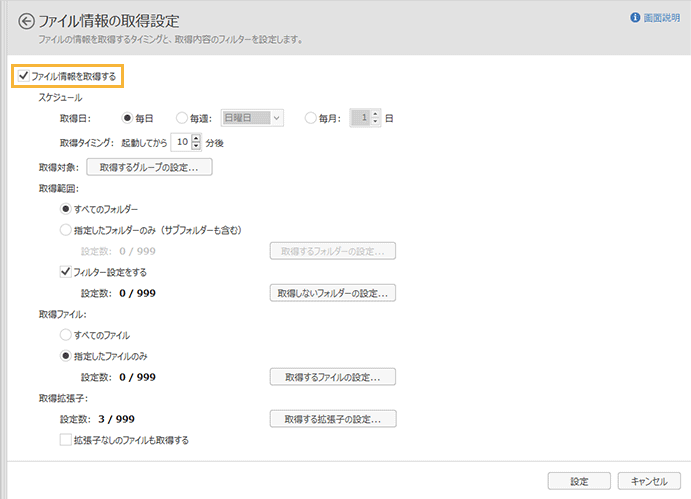Viewport: 691px width, 499px height.
Task: Click the キャンセル button
Action: click(649, 481)
